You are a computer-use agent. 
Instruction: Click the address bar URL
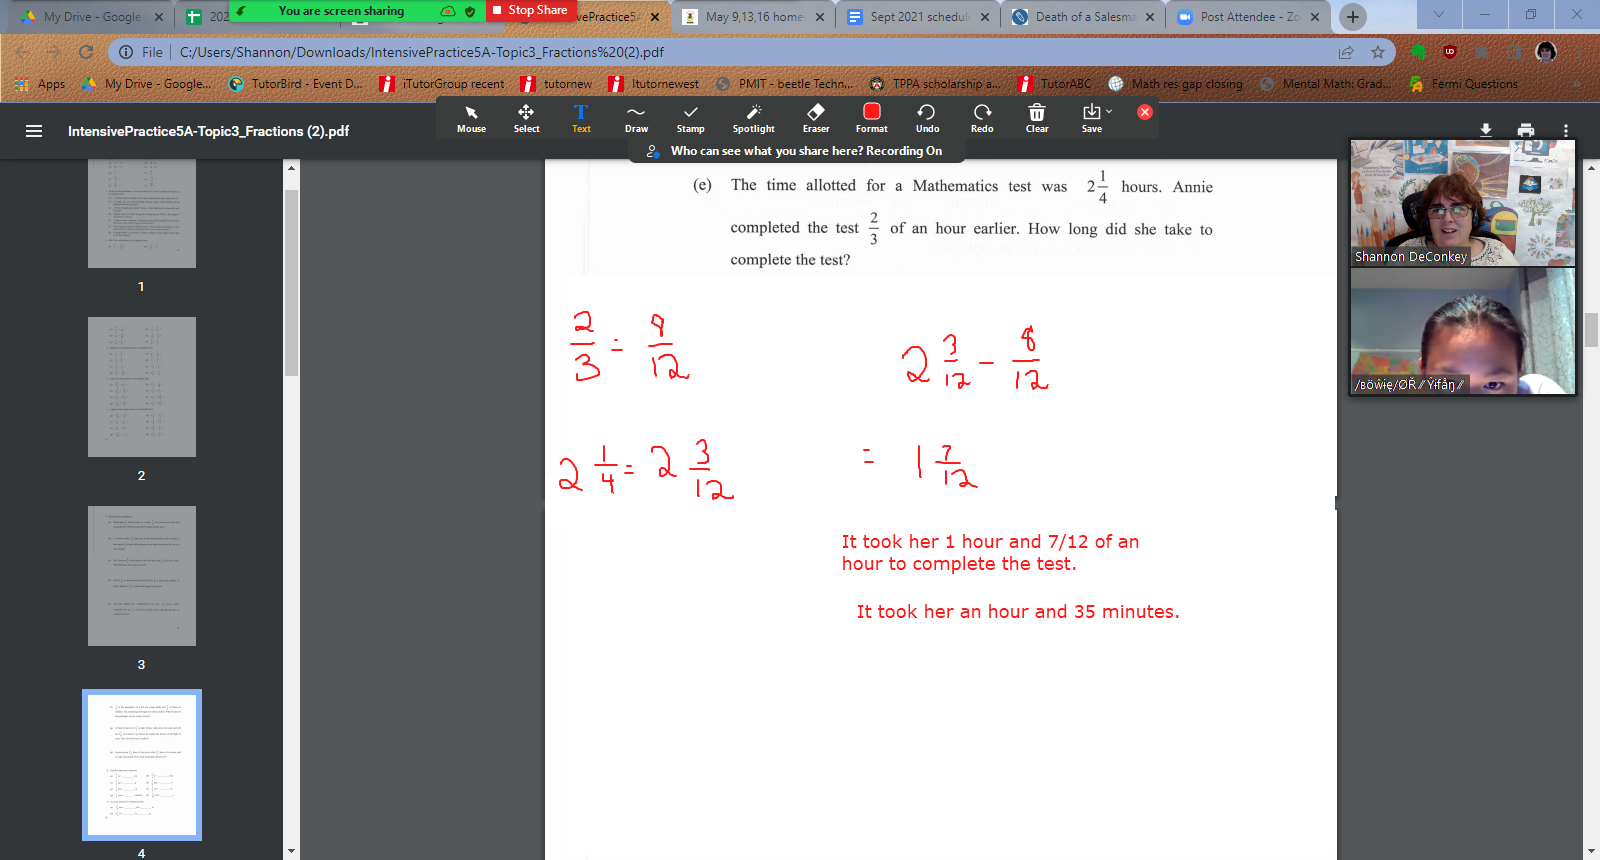(421, 52)
